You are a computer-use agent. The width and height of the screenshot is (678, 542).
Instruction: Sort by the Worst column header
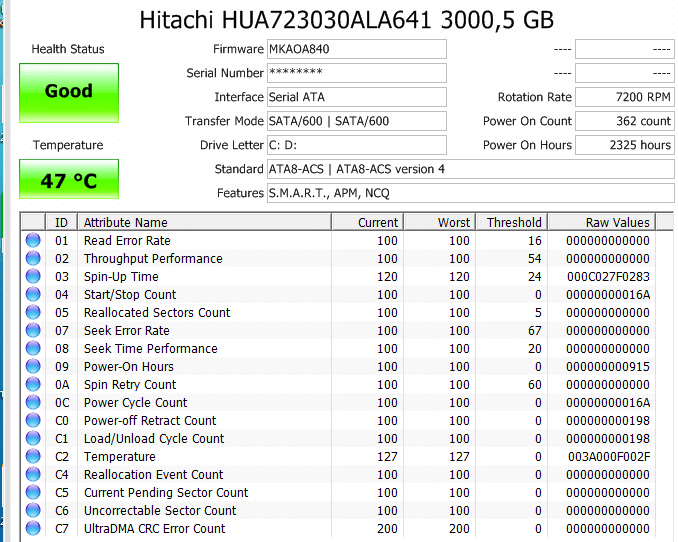pos(440,222)
